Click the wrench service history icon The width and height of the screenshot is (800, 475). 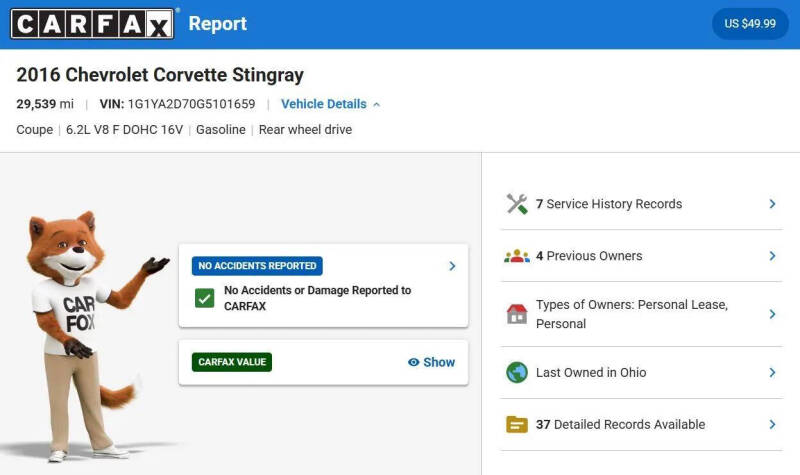pyautogui.click(x=517, y=204)
